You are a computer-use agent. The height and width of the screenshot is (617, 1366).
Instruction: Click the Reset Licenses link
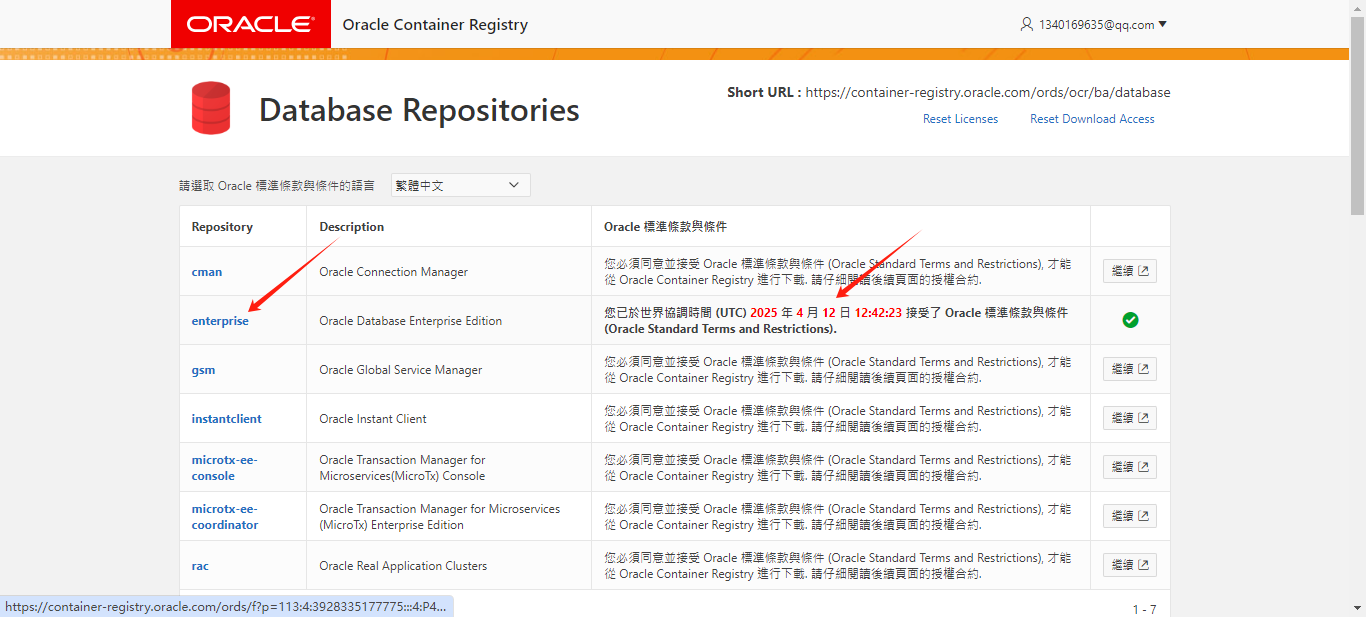coord(960,119)
